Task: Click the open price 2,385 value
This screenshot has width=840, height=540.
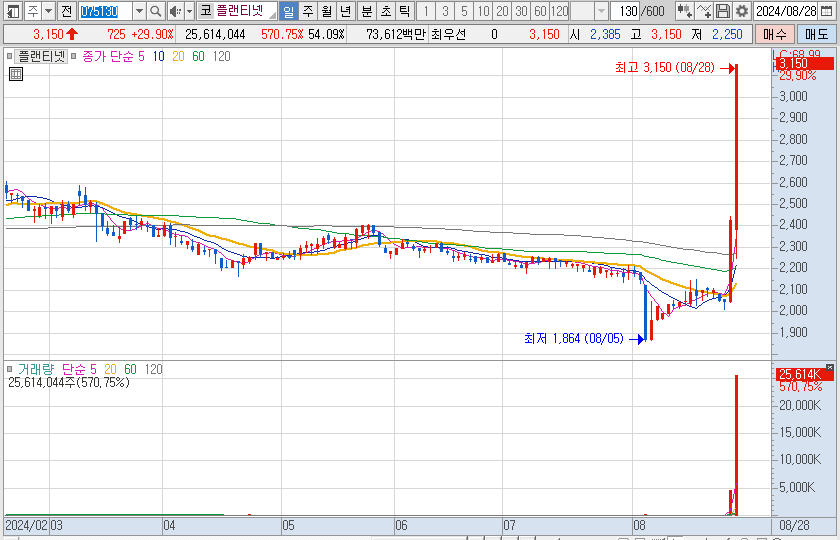Action: point(605,35)
